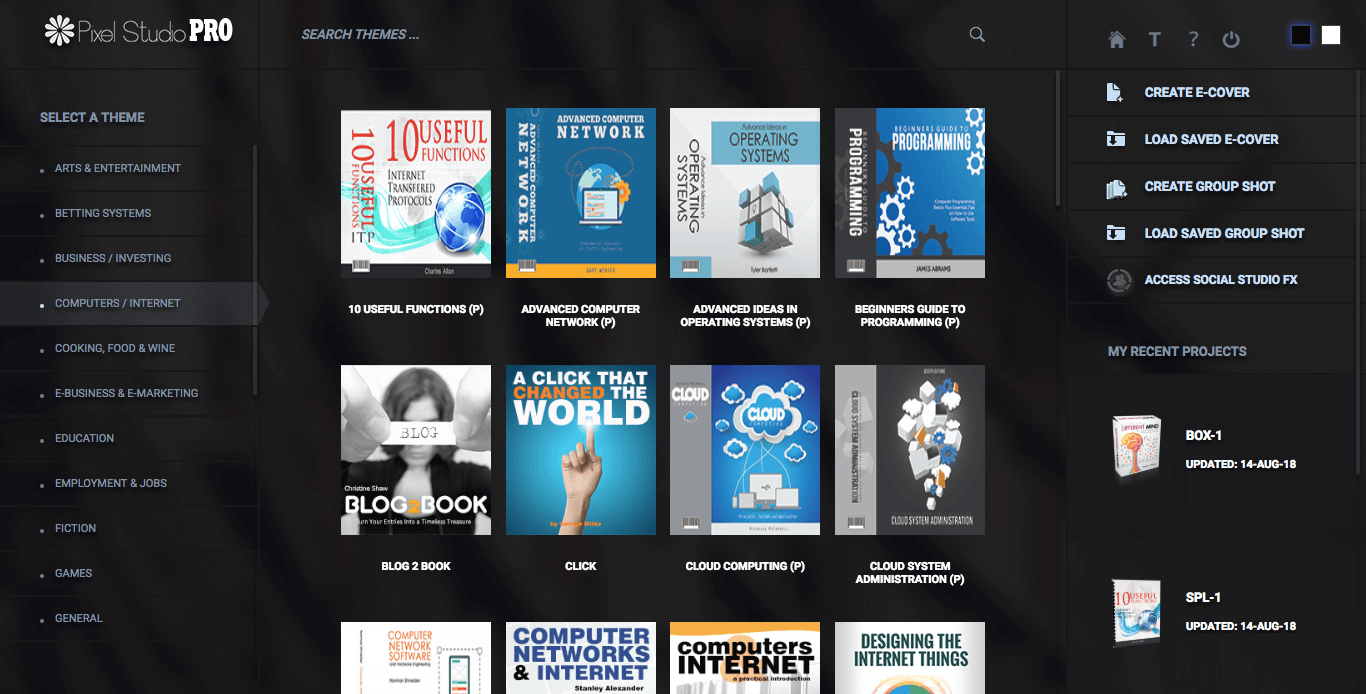This screenshot has height=694, width=1366.
Task: Select the E-Business & E-Marketing theme
Action: point(128,393)
